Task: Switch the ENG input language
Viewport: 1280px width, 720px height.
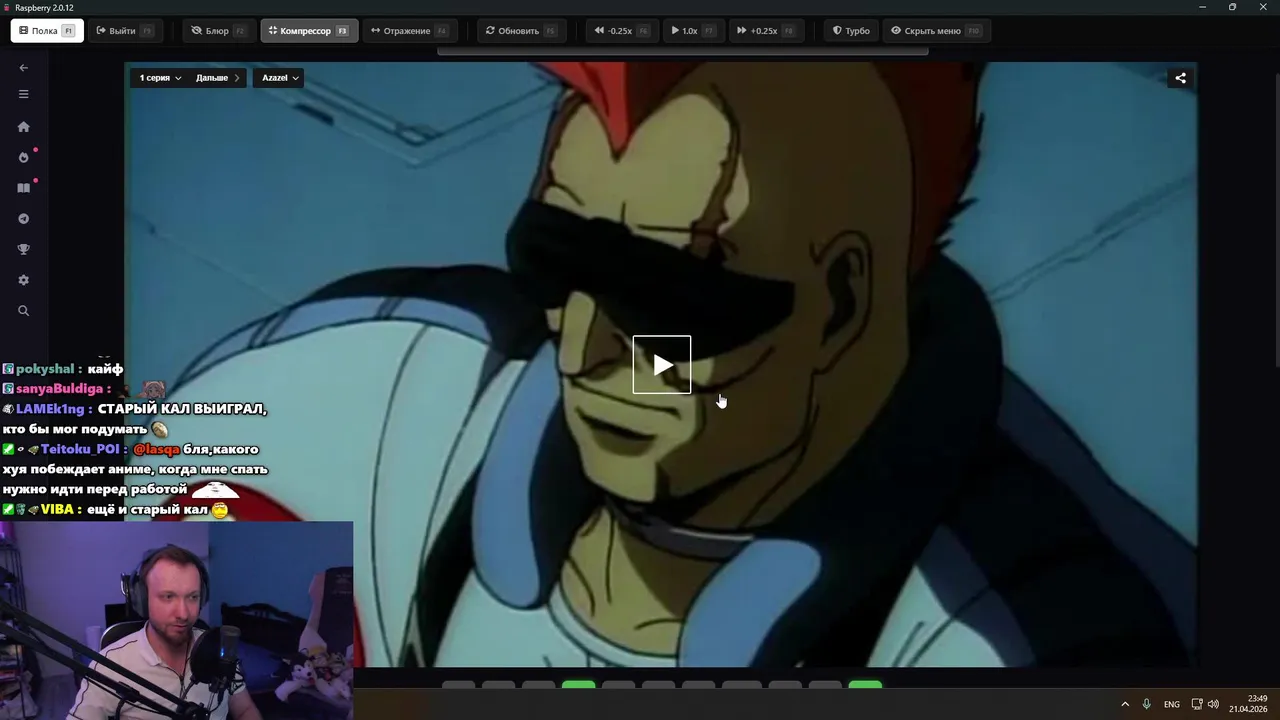Action: point(1172,704)
